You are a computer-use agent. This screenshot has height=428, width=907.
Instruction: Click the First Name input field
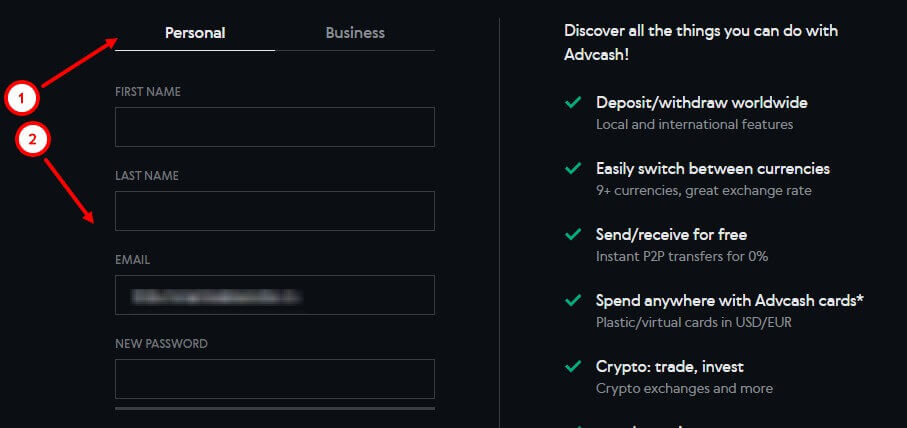[275, 127]
